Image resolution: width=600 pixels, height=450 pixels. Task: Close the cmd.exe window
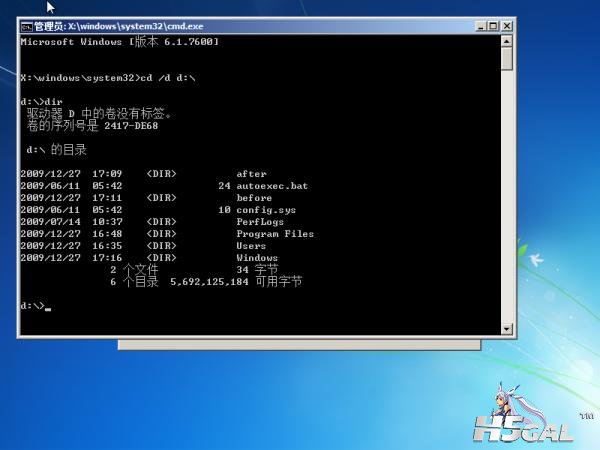coord(507,26)
